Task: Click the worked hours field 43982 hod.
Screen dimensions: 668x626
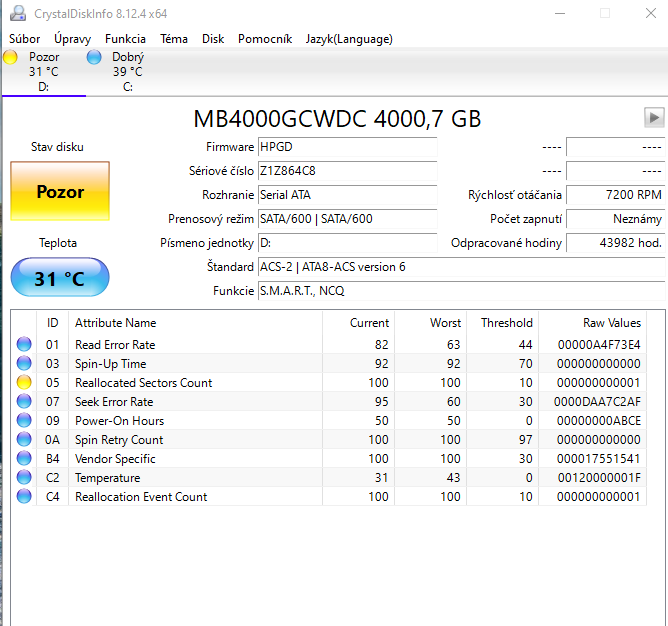Action: (x=616, y=243)
